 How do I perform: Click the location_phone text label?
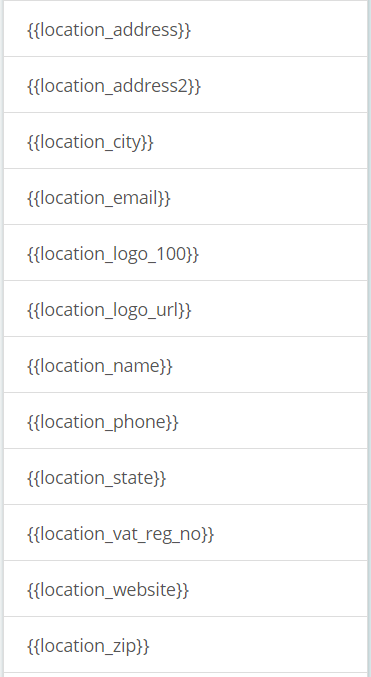click(x=103, y=422)
